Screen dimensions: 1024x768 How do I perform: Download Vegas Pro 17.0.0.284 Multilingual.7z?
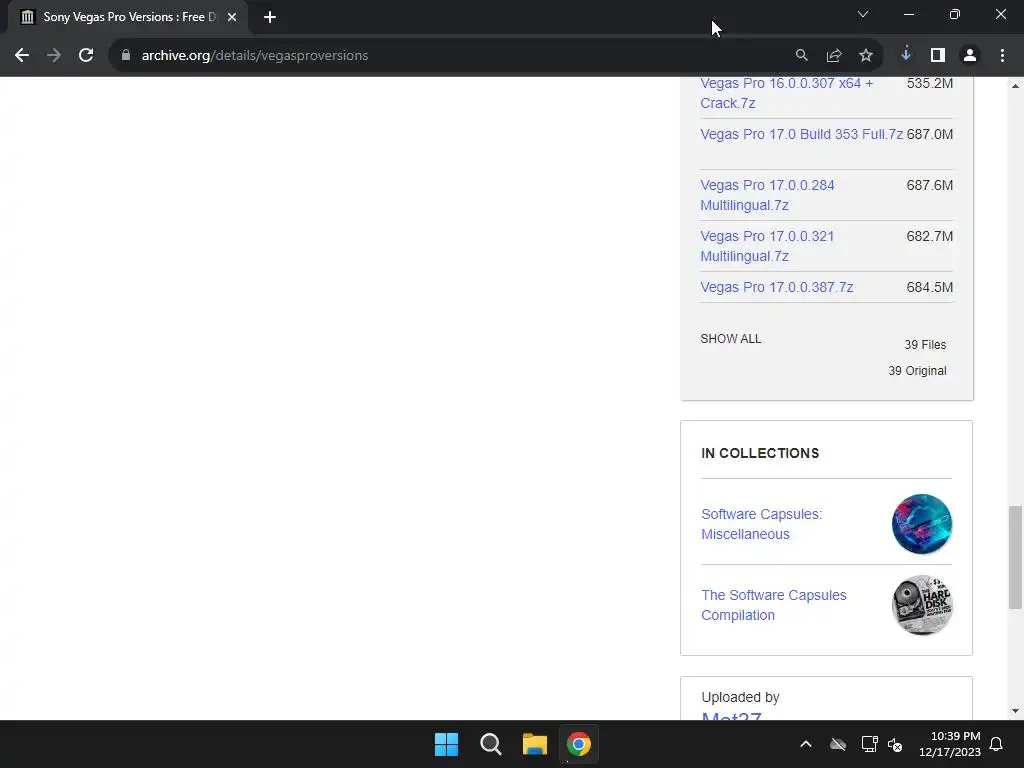[x=767, y=195]
